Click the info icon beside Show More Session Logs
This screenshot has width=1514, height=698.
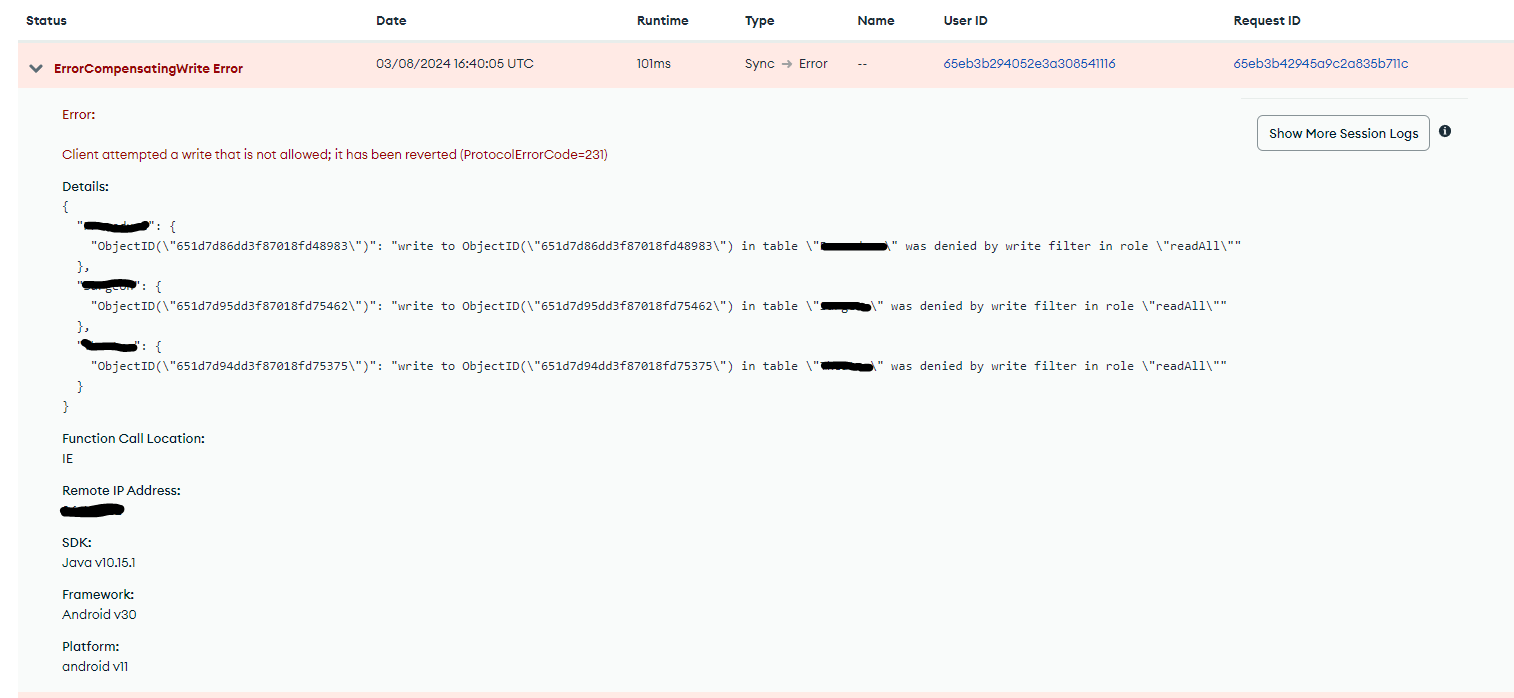(x=1444, y=132)
